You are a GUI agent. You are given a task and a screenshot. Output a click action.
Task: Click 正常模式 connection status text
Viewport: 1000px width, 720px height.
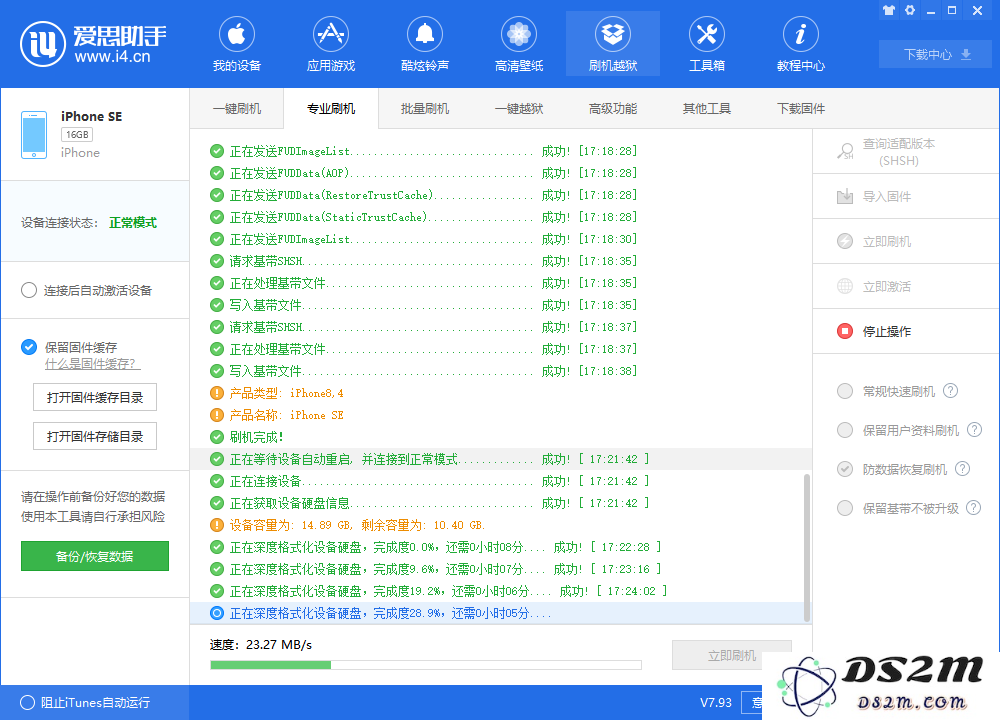pos(133,223)
